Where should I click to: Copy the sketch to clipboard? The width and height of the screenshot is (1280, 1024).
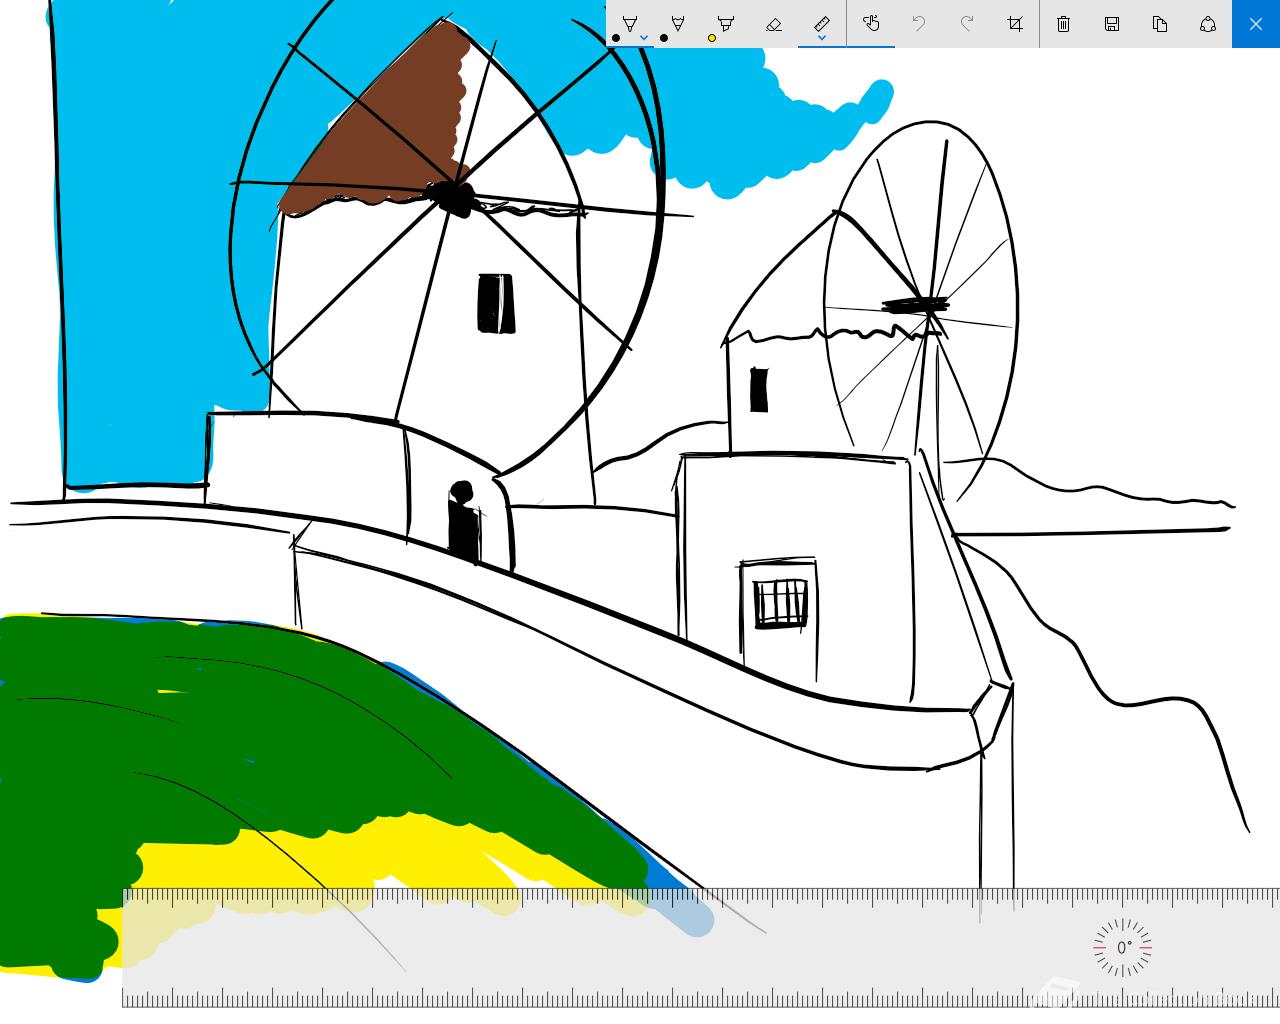point(1160,23)
